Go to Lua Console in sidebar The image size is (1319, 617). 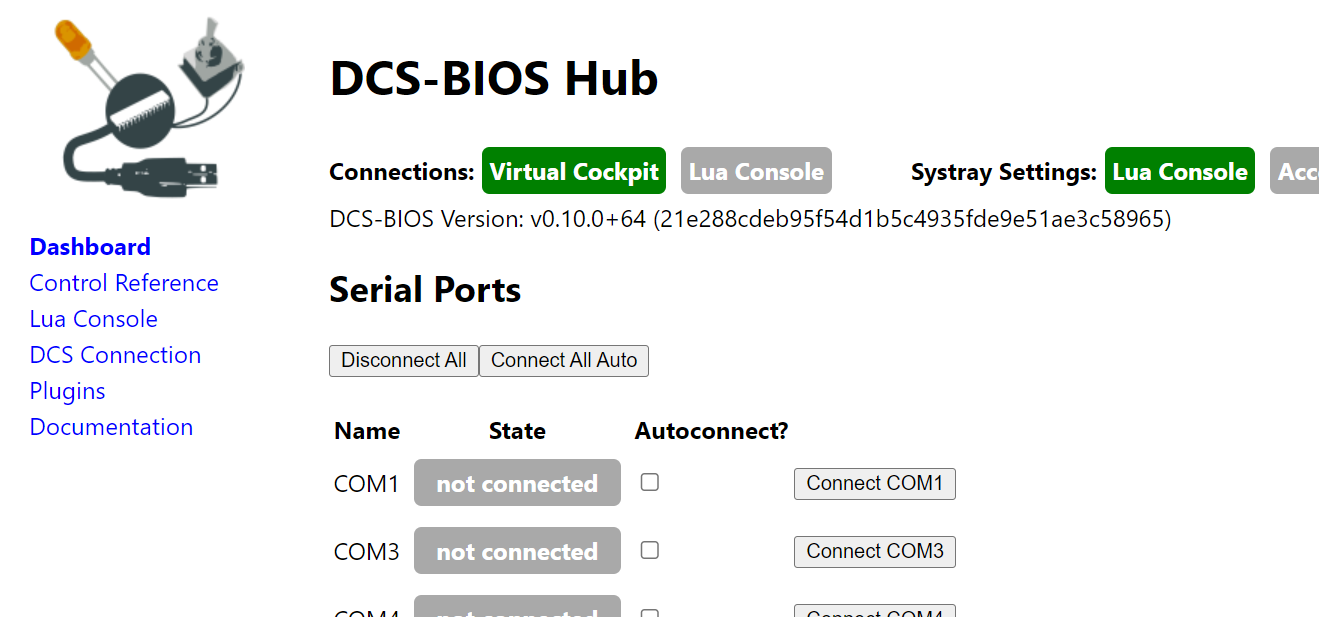(94, 319)
